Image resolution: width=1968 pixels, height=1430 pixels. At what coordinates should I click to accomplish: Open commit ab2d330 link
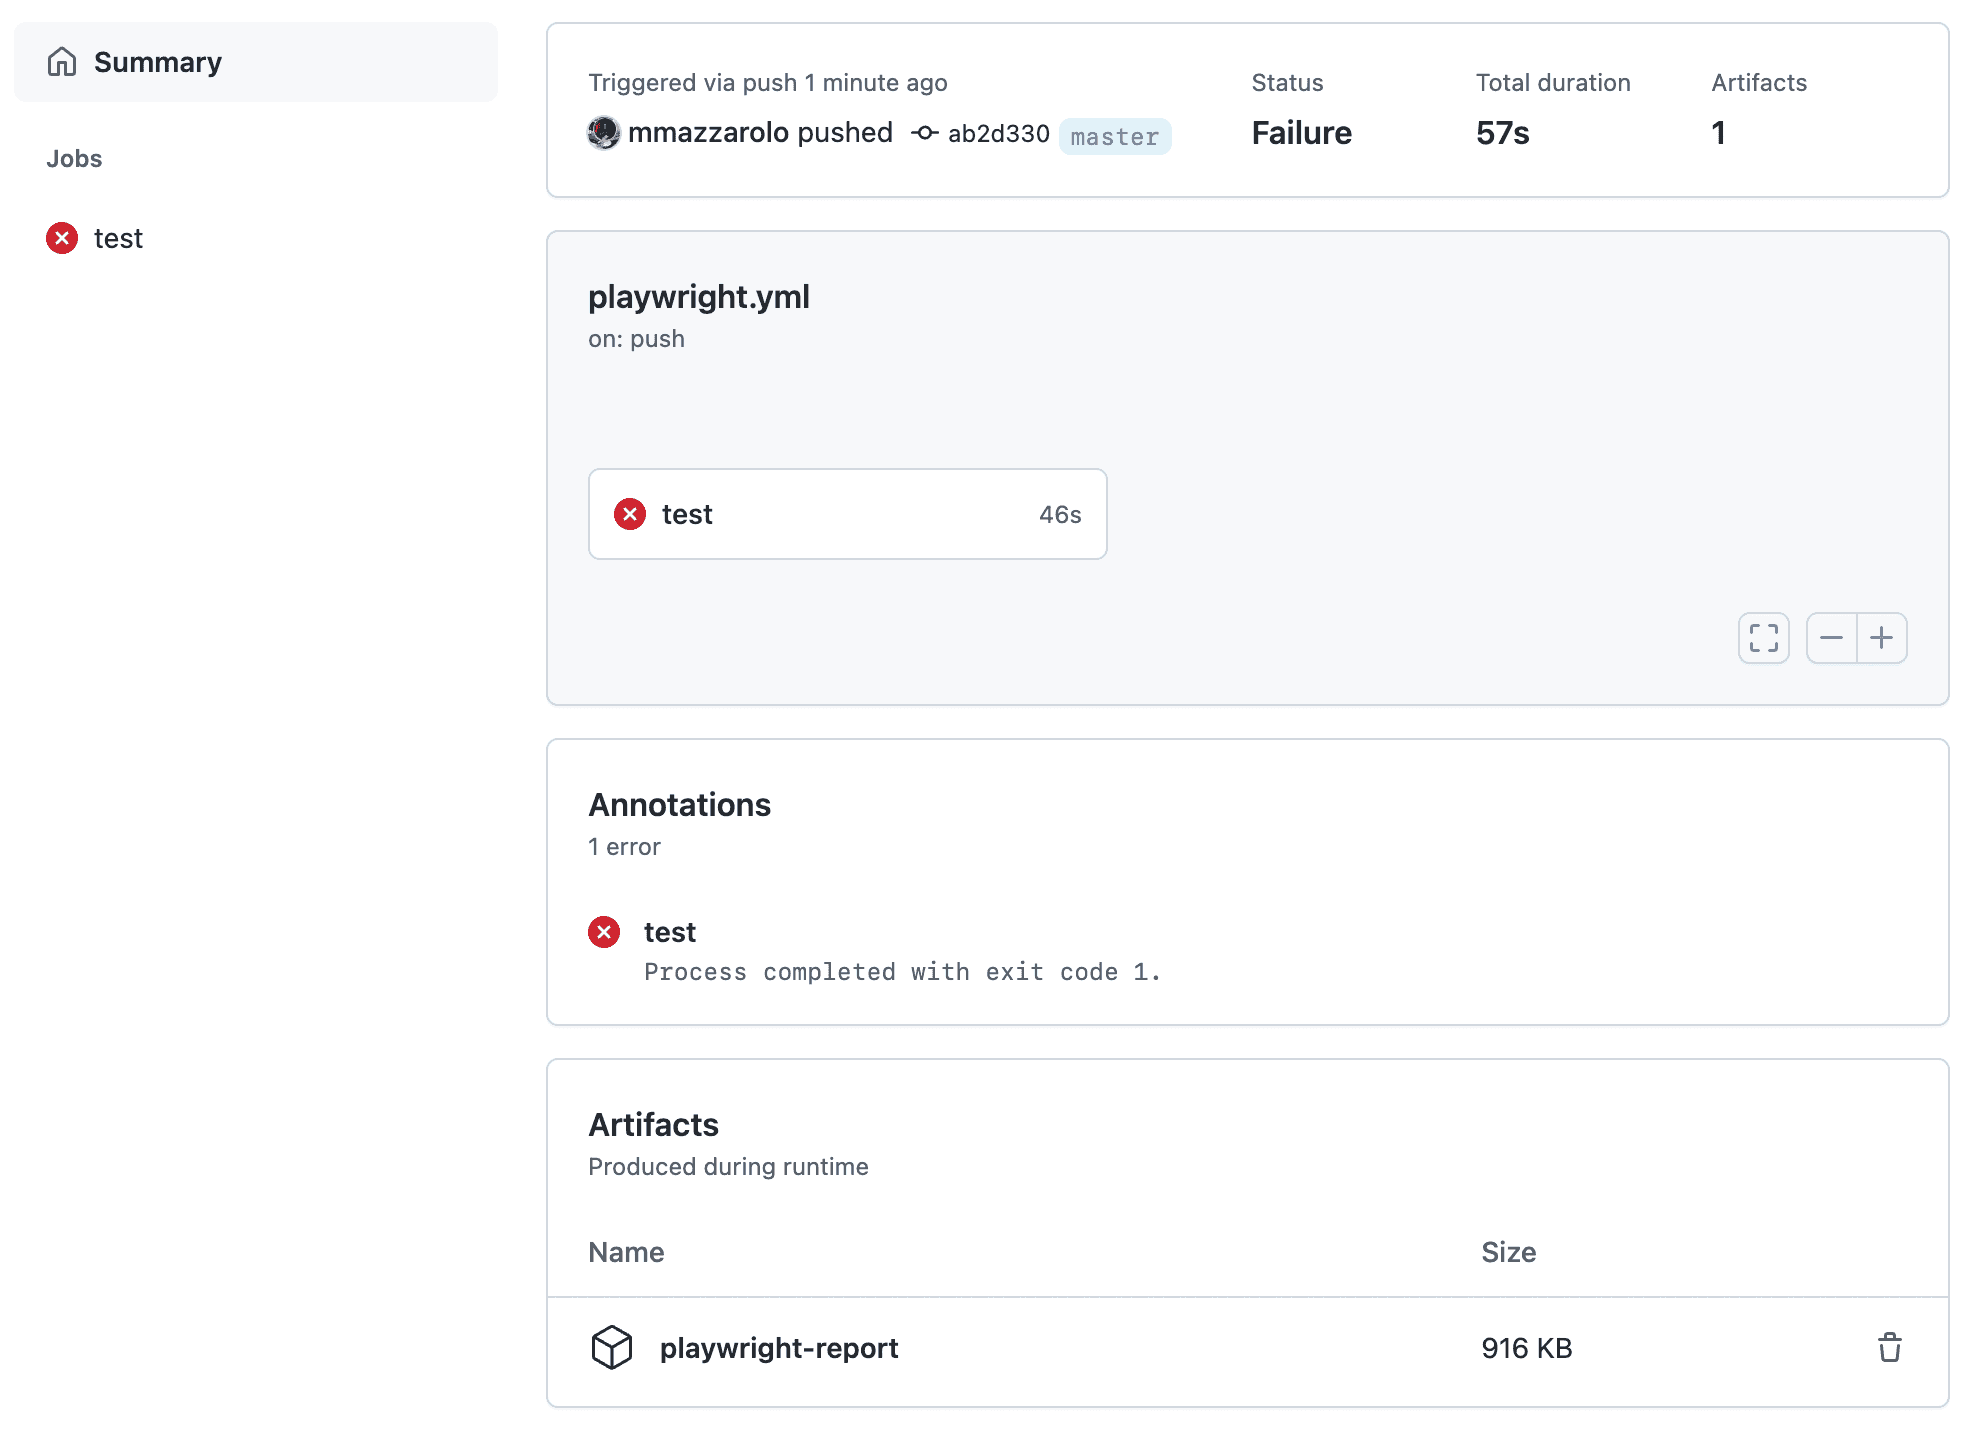998,134
